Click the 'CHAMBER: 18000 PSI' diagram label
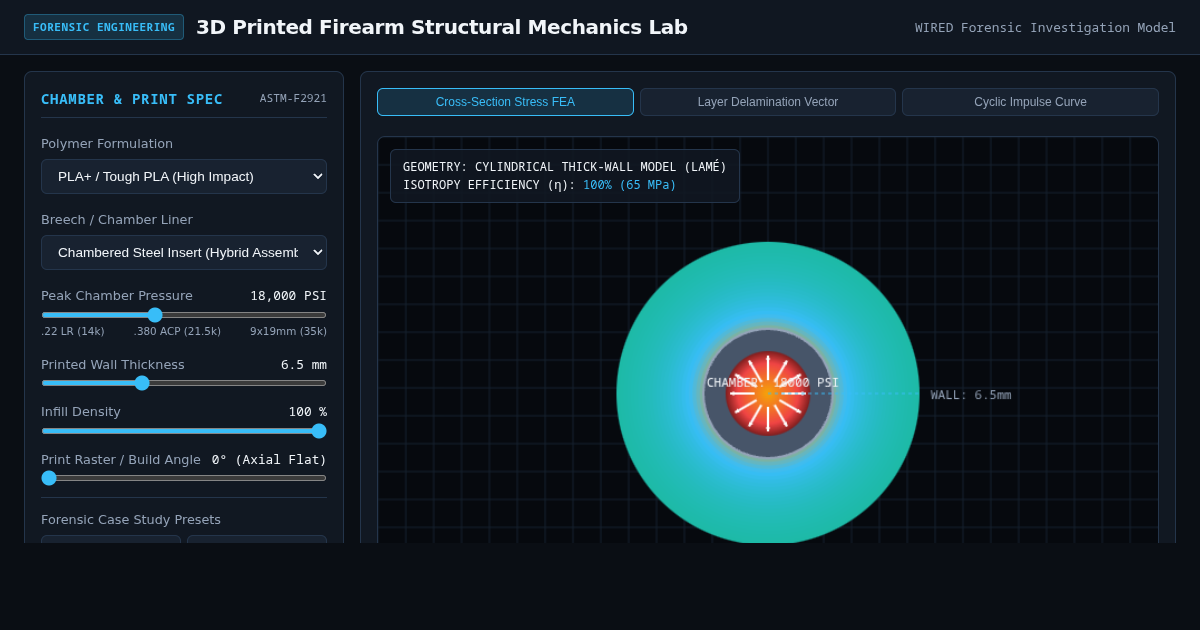The image size is (1200, 630). (773, 383)
